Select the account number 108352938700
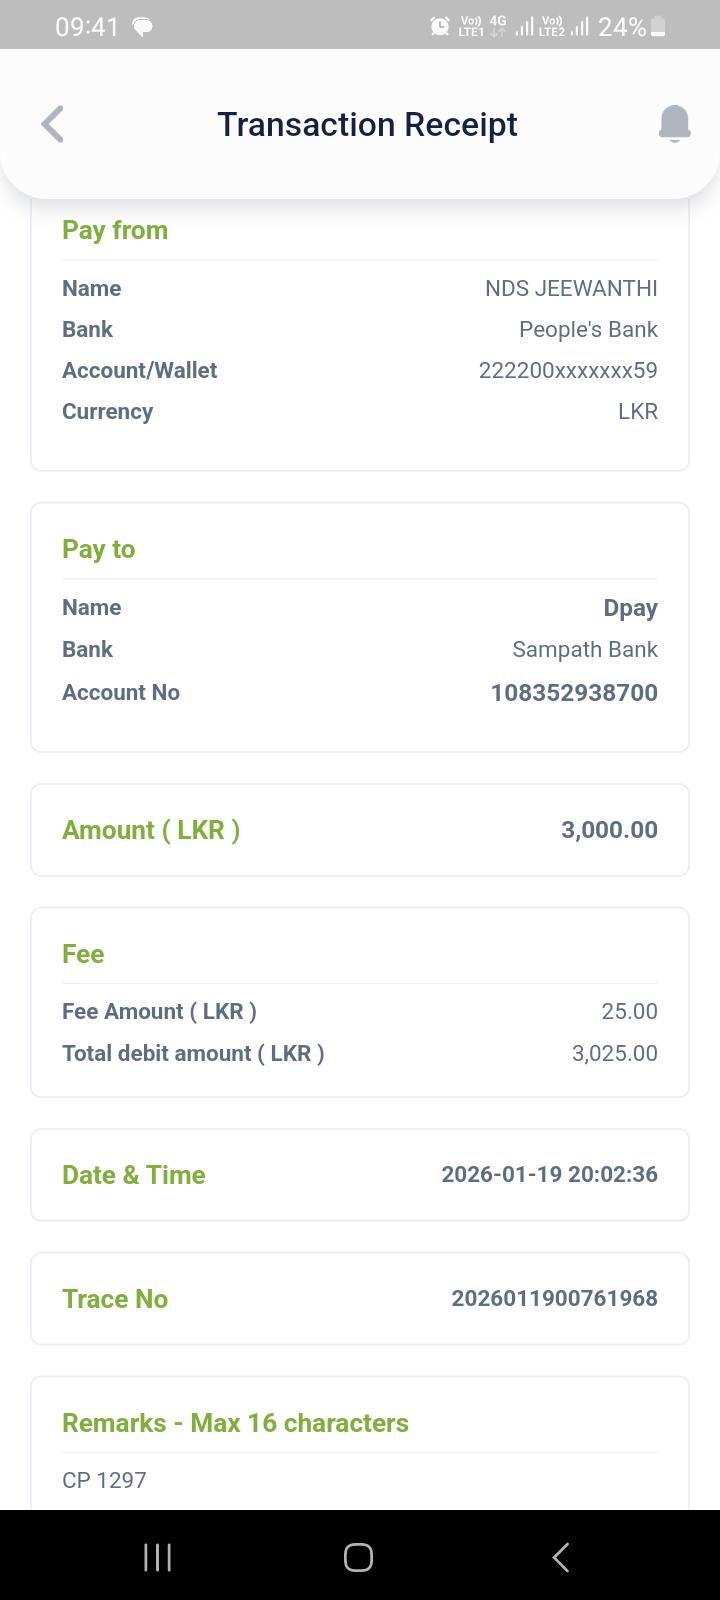 coord(574,693)
